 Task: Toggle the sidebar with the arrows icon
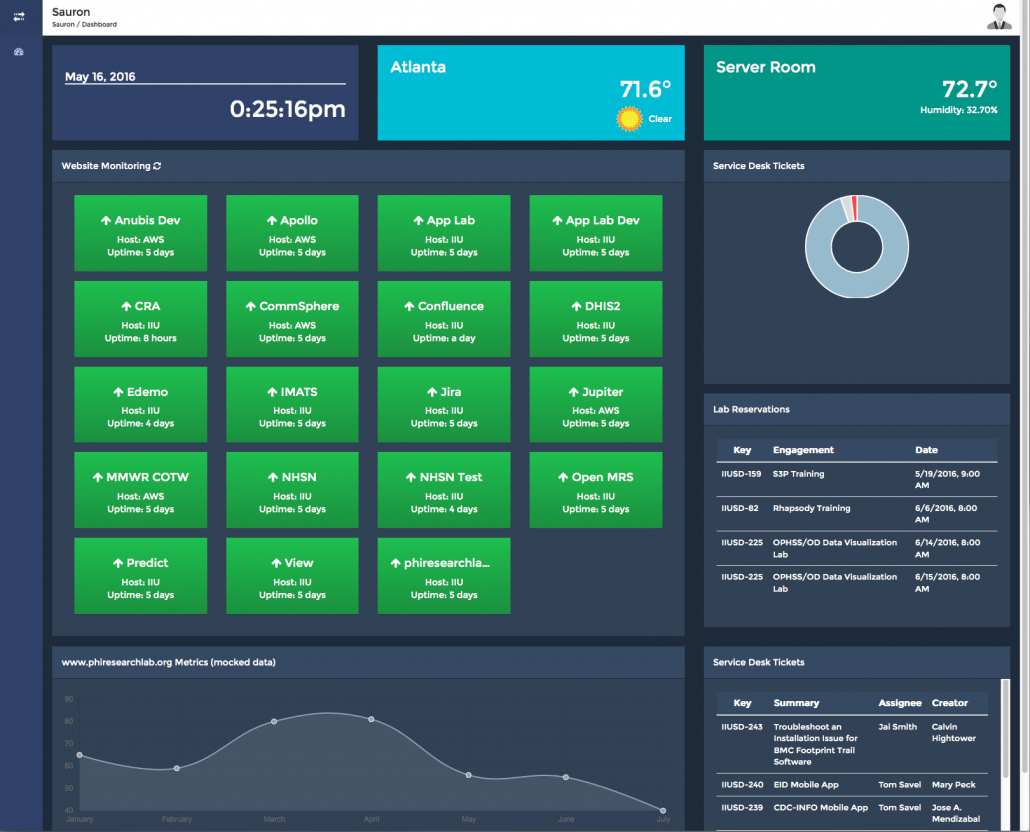tap(19, 16)
